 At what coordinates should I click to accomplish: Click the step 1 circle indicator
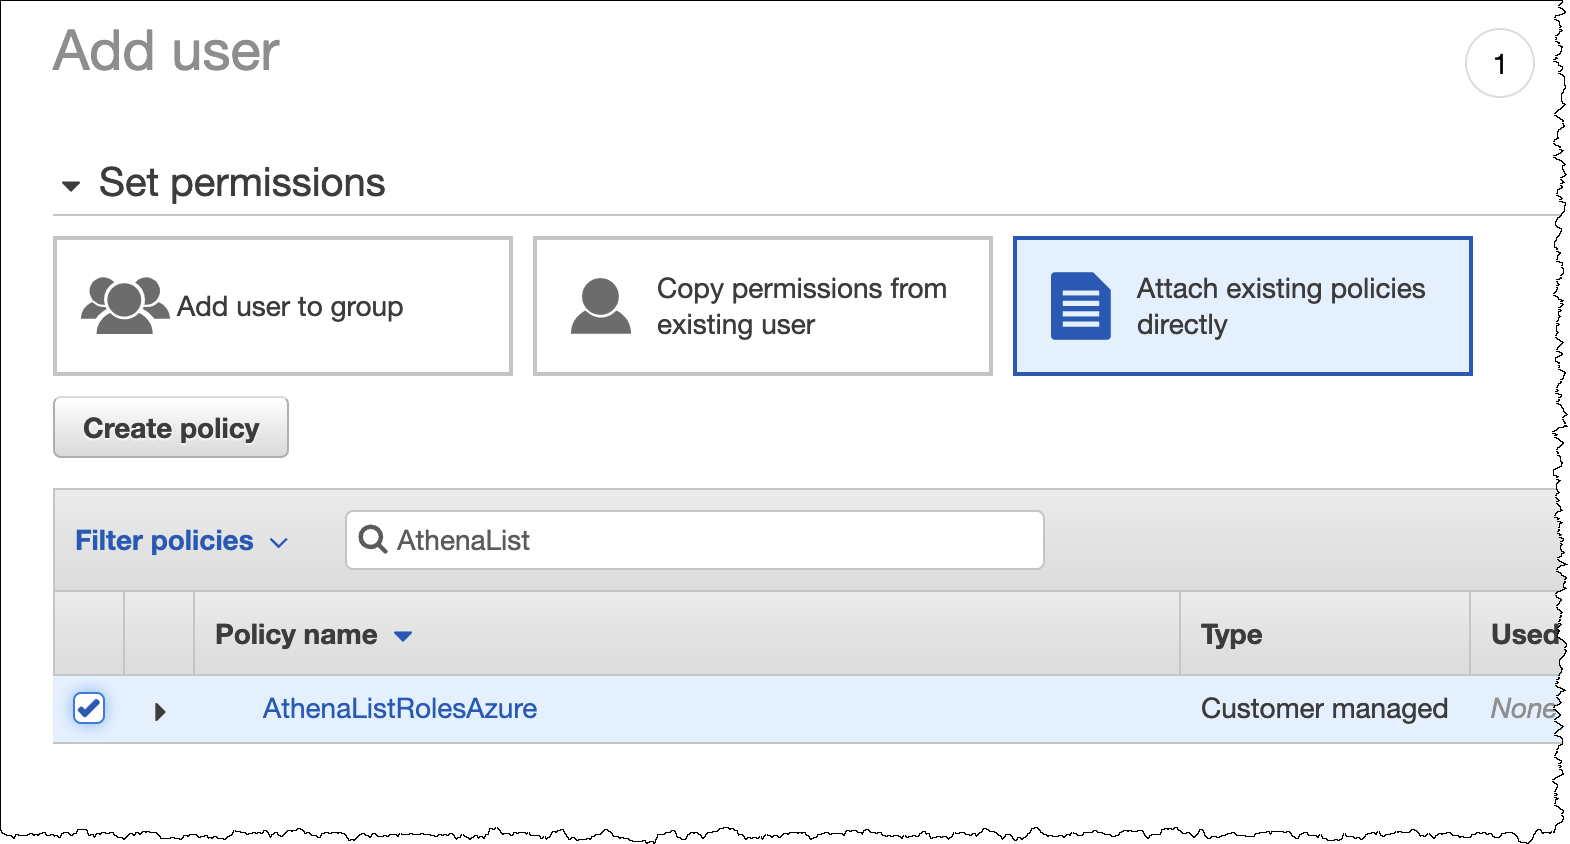1499,64
